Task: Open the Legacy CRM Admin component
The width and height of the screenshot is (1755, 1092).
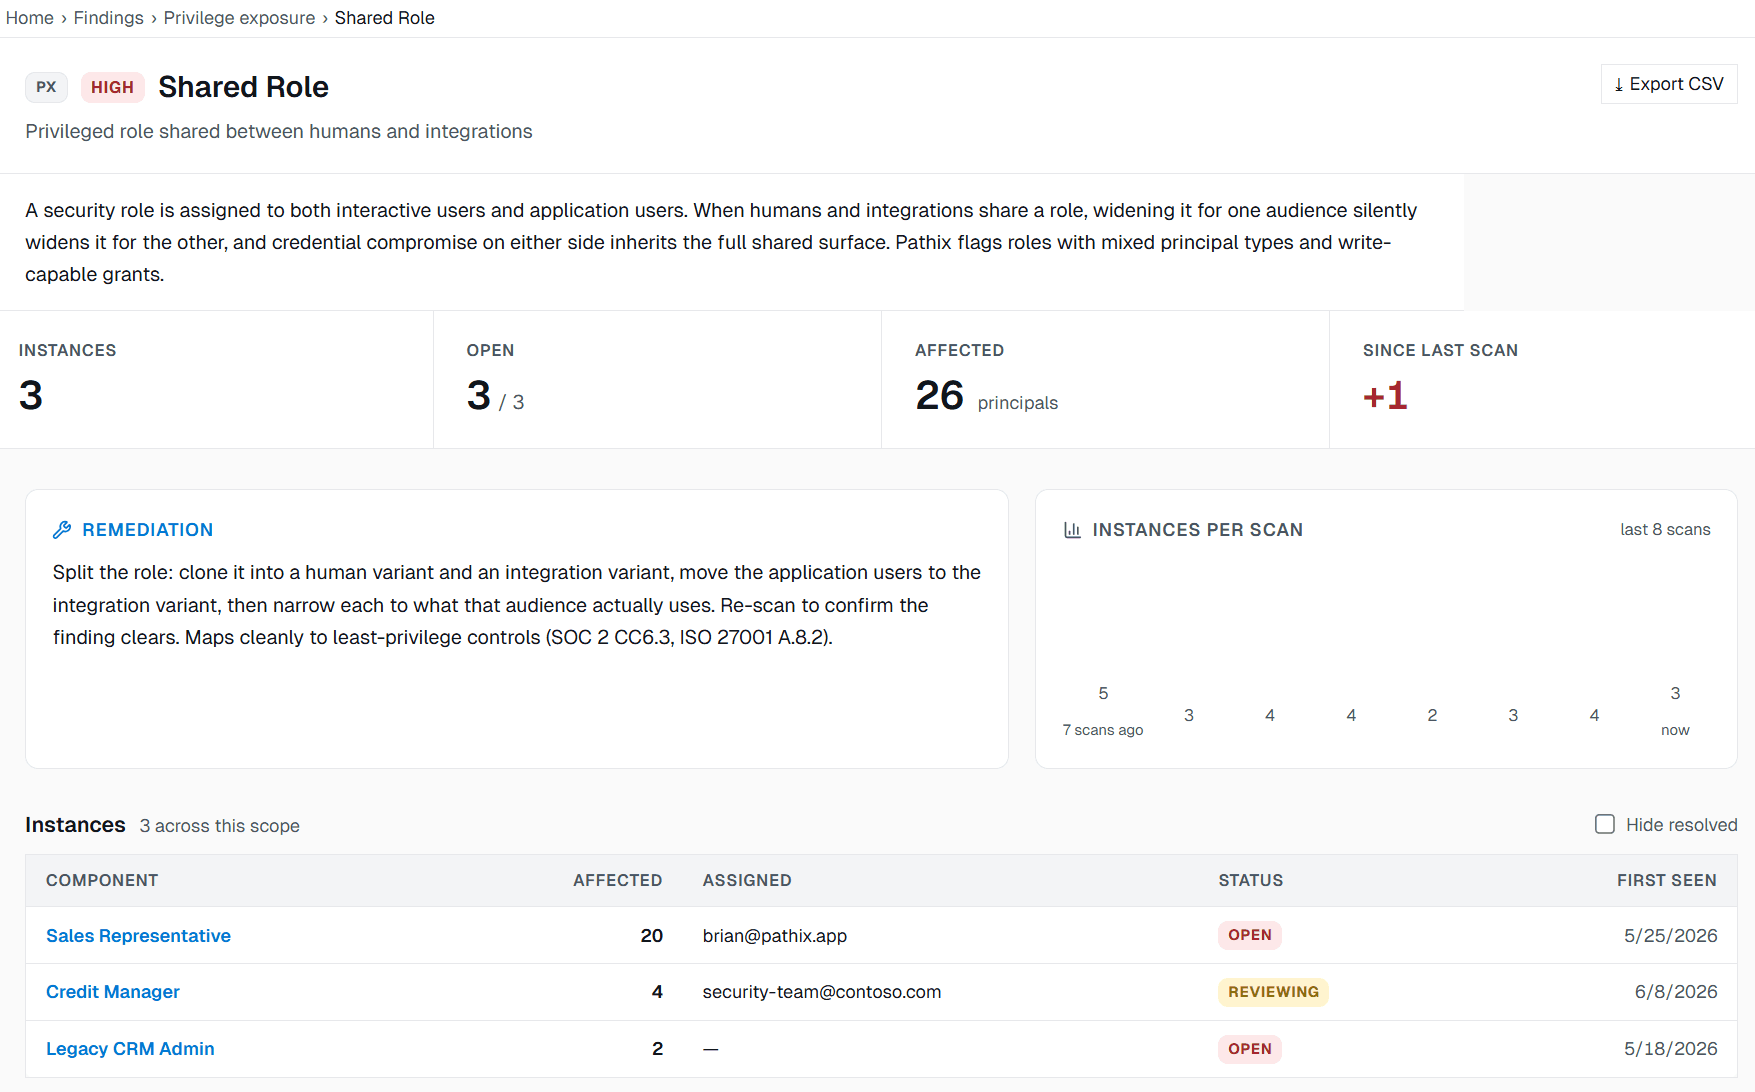Action: 130,1049
